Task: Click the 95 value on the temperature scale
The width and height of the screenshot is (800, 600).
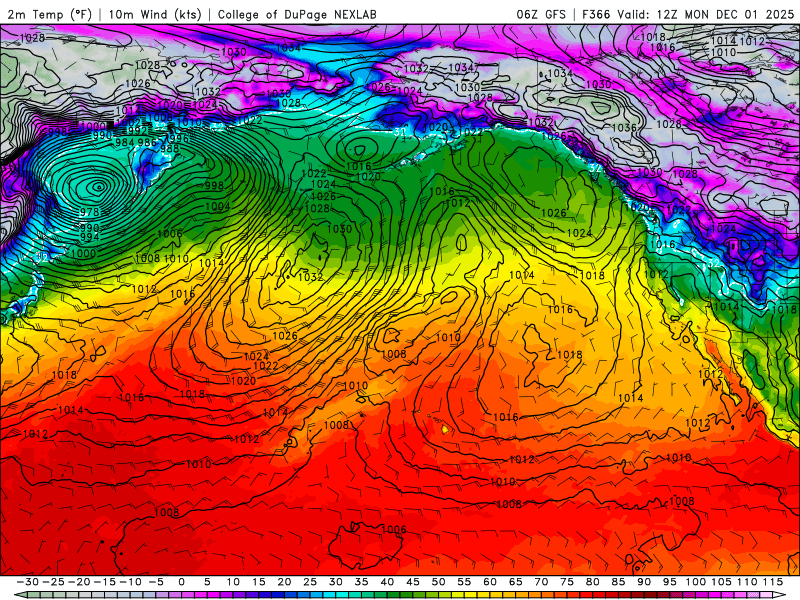Action: (x=670, y=582)
